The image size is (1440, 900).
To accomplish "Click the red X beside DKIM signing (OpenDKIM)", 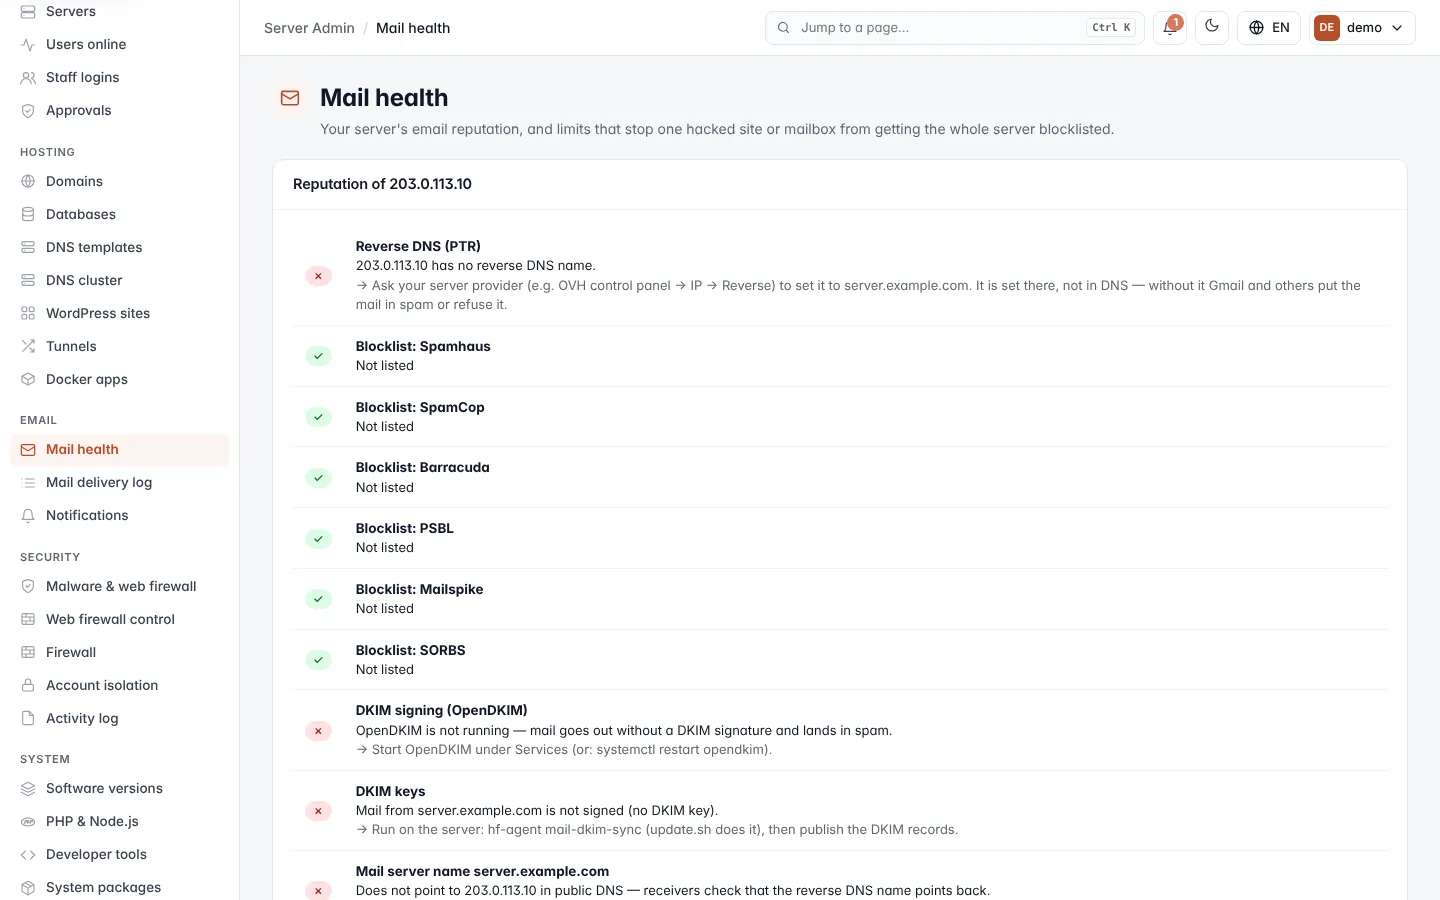I will pyautogui.click(x=318, y=731).
